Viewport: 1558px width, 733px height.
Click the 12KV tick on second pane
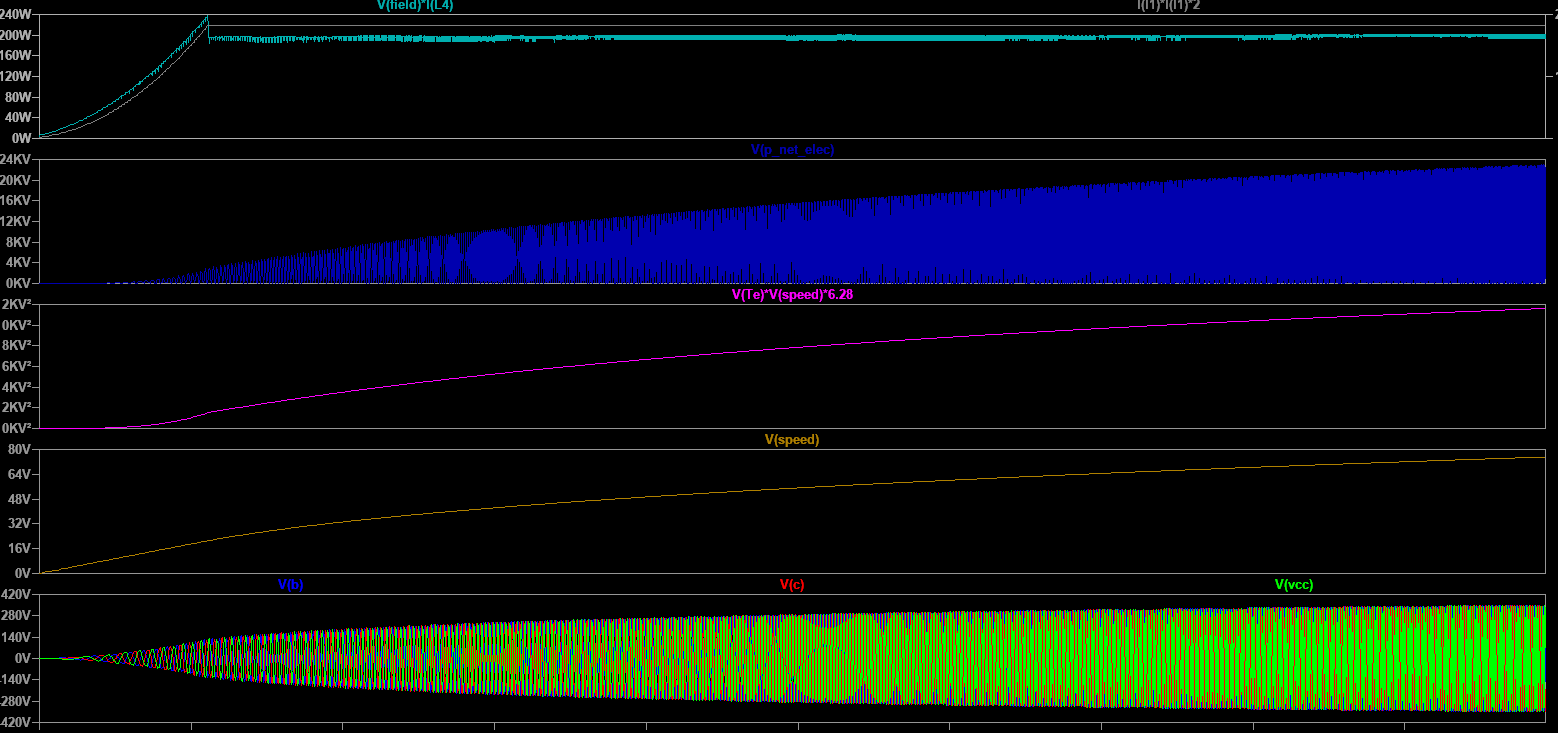pos(17,221)
